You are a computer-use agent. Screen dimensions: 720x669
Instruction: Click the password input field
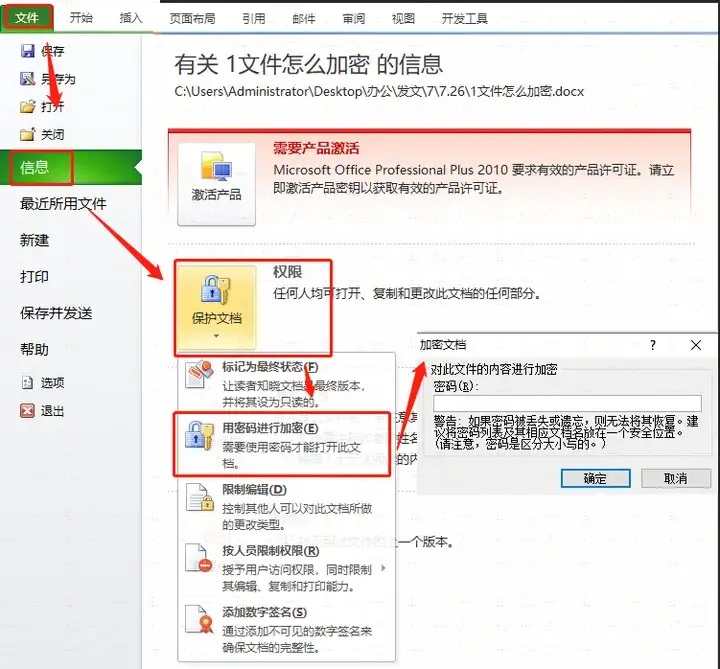567,403
